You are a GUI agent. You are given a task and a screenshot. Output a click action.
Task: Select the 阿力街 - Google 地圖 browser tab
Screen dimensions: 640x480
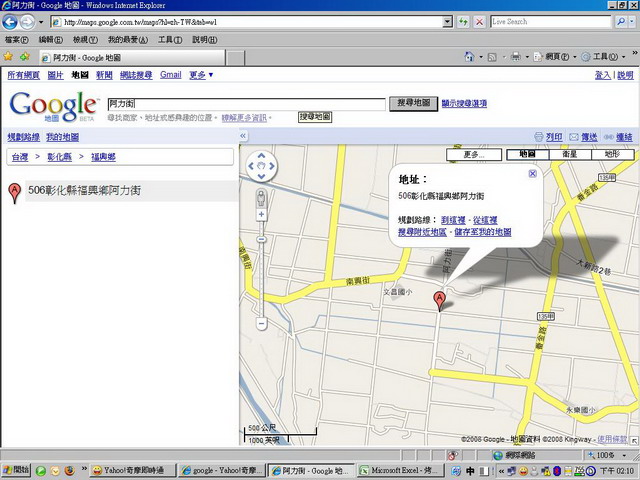132,58
